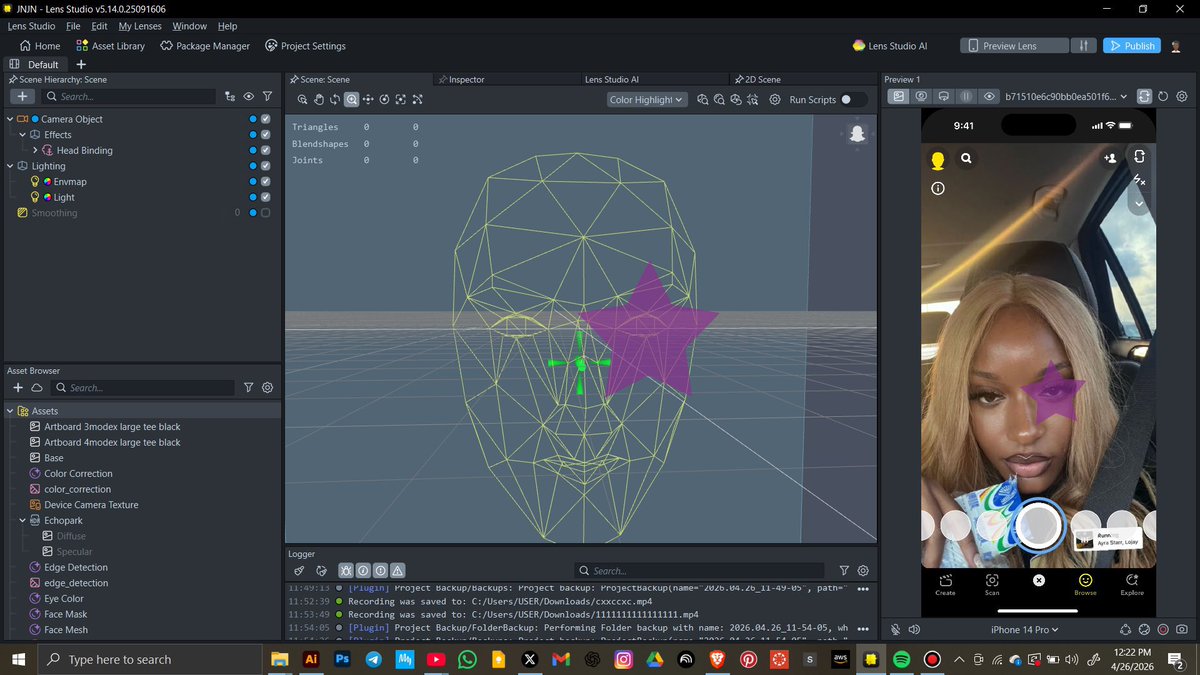Uncheck the Light object checkbox
This screenshot has height=675, width=1200.
click(266, 197)
